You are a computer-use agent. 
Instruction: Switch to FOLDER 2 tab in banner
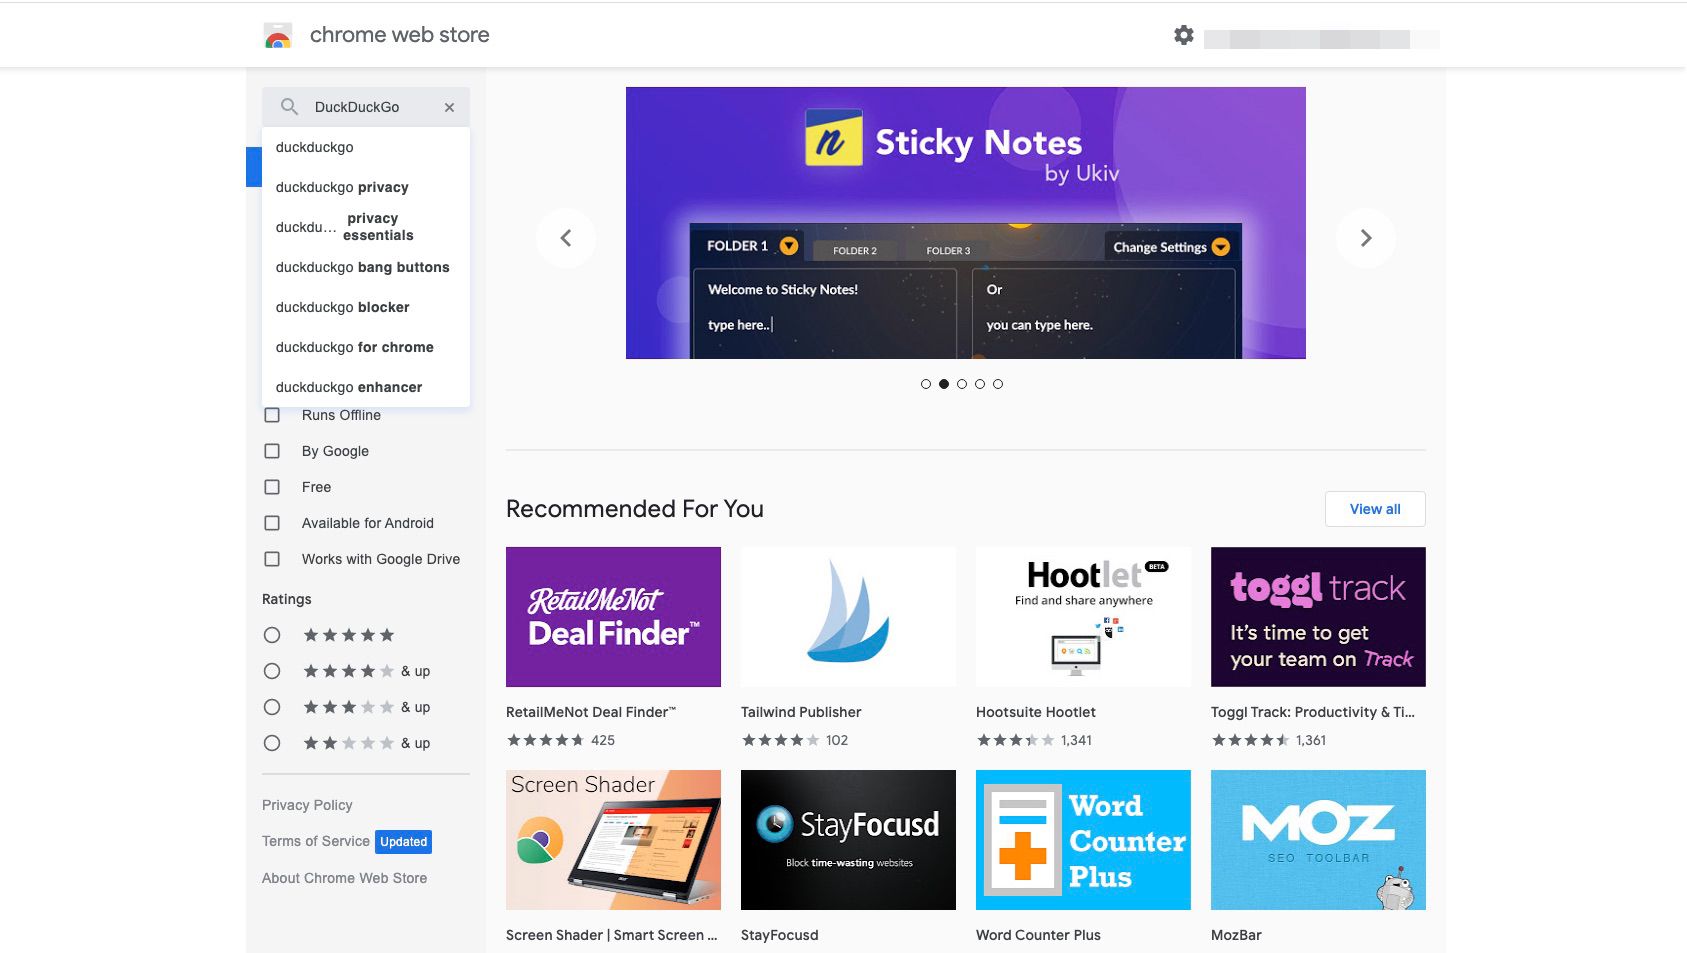[855, 251]
